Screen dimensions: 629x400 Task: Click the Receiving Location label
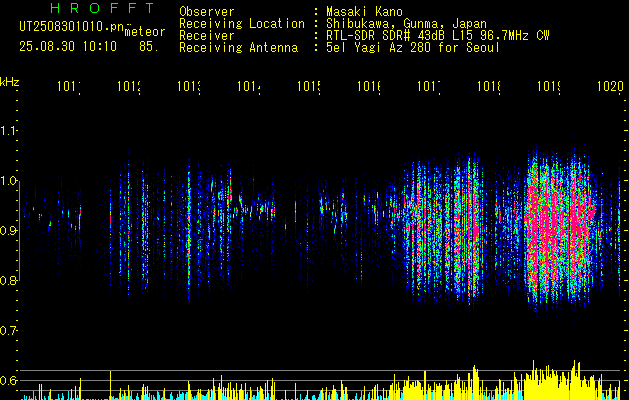[x=242, y=24]
